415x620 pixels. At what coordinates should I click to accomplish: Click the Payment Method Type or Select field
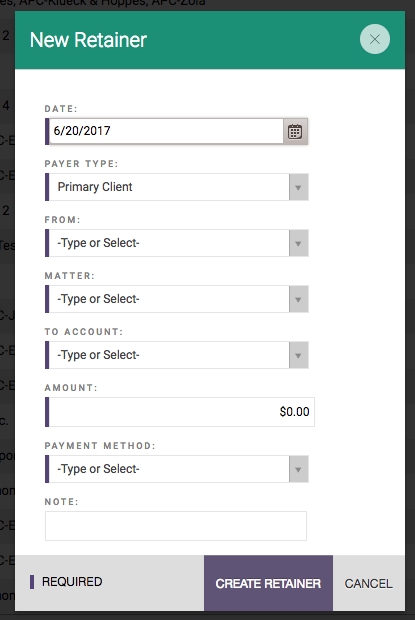click(x=169, y=469)
